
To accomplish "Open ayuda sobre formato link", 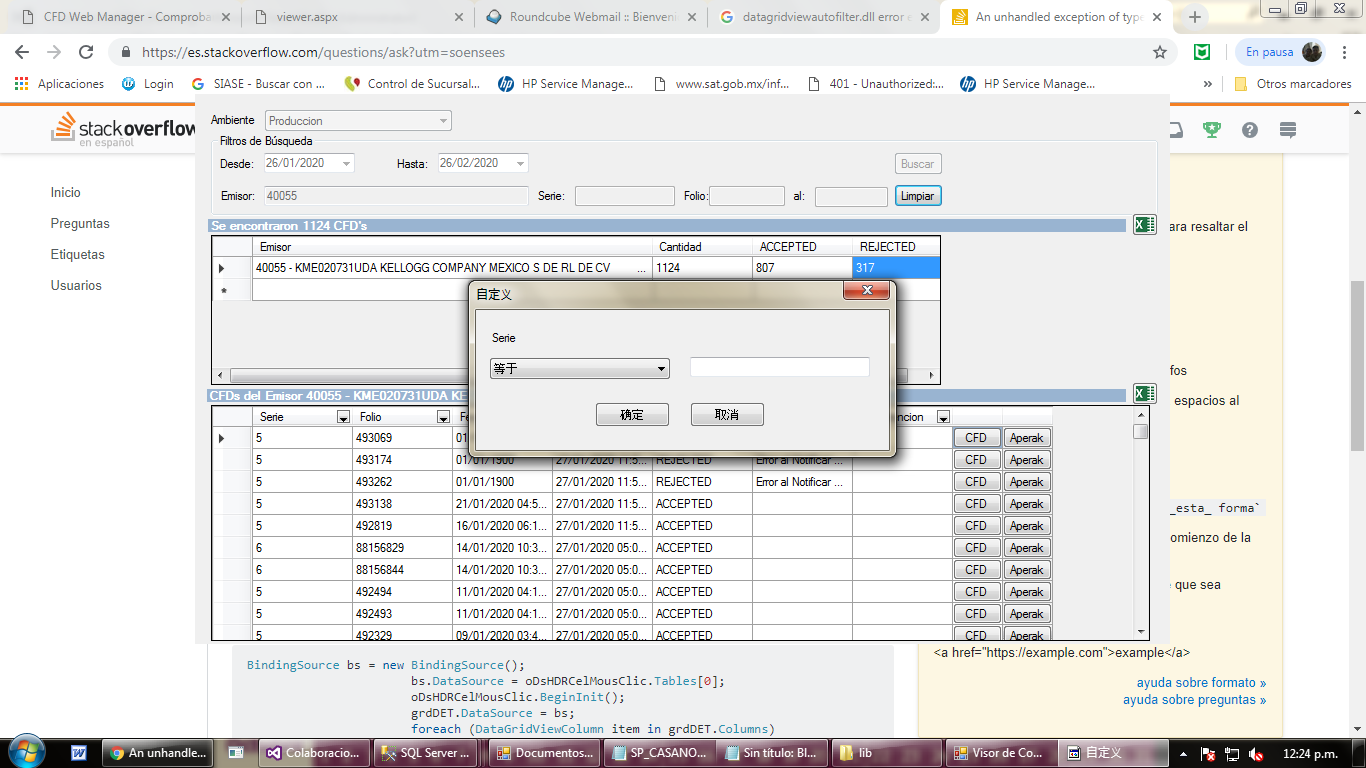I will 1201,683.
